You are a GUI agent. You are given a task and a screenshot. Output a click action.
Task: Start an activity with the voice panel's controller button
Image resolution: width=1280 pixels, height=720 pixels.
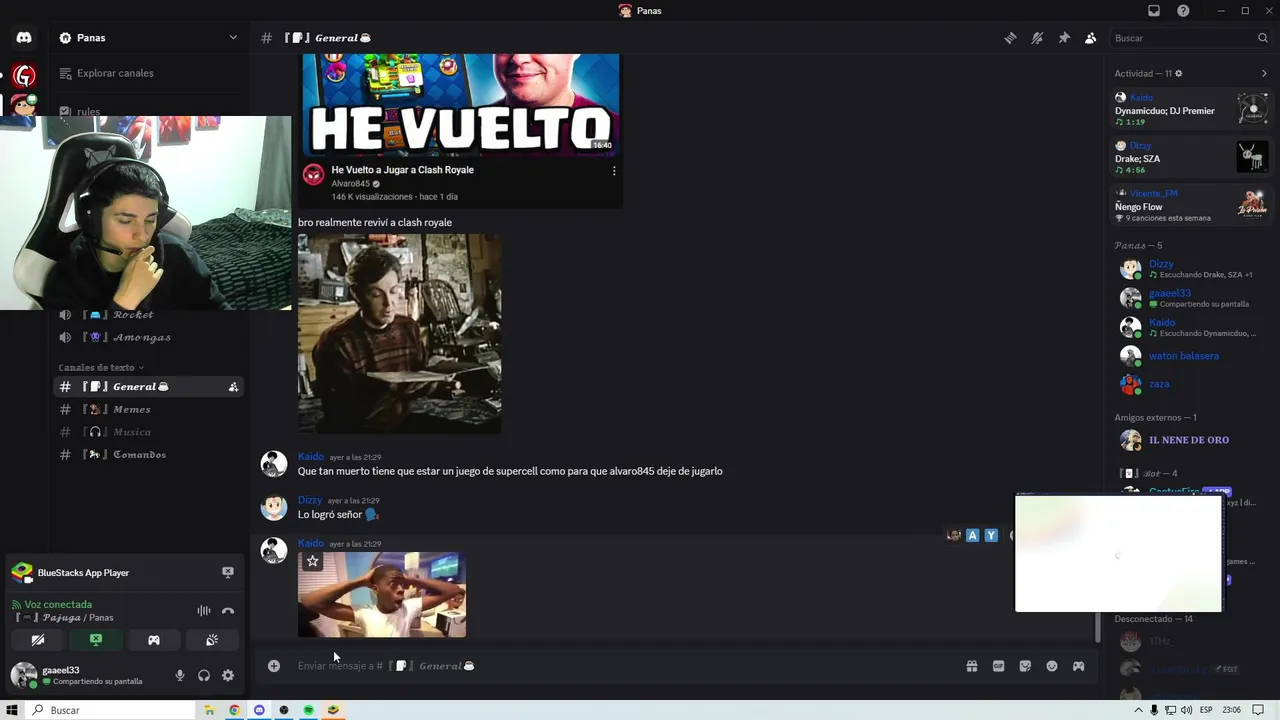[x=154, y=640]
